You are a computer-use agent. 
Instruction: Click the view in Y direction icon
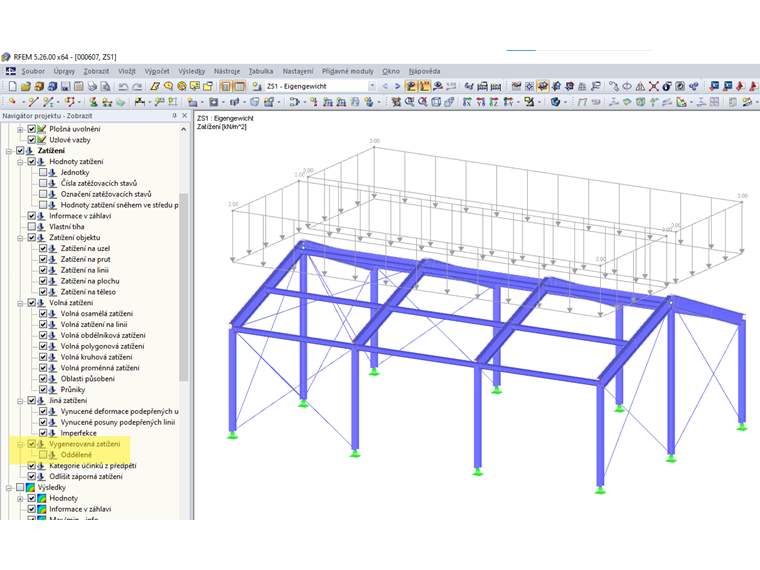[x=481, y=102]
